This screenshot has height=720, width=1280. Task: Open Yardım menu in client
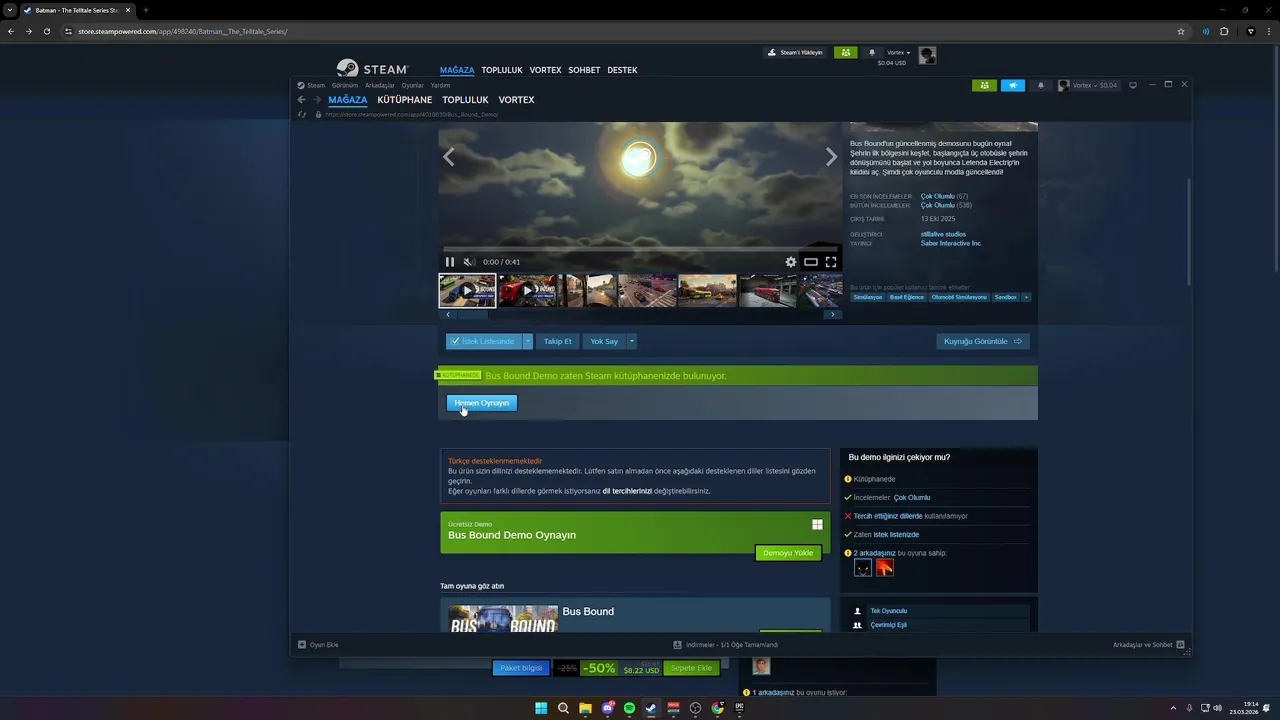pos(440,86)
